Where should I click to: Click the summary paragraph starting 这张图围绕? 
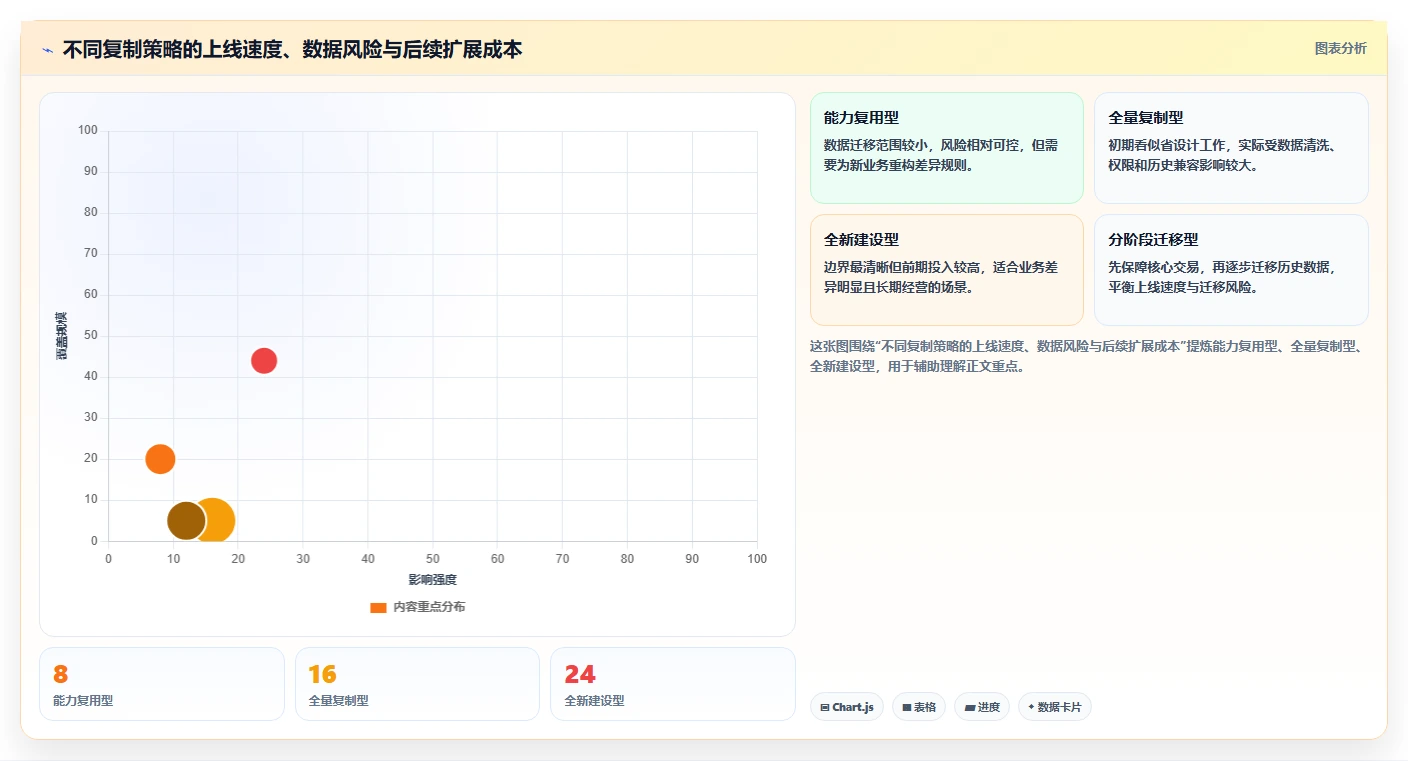pyautogui.click(x=1088, y=356)
